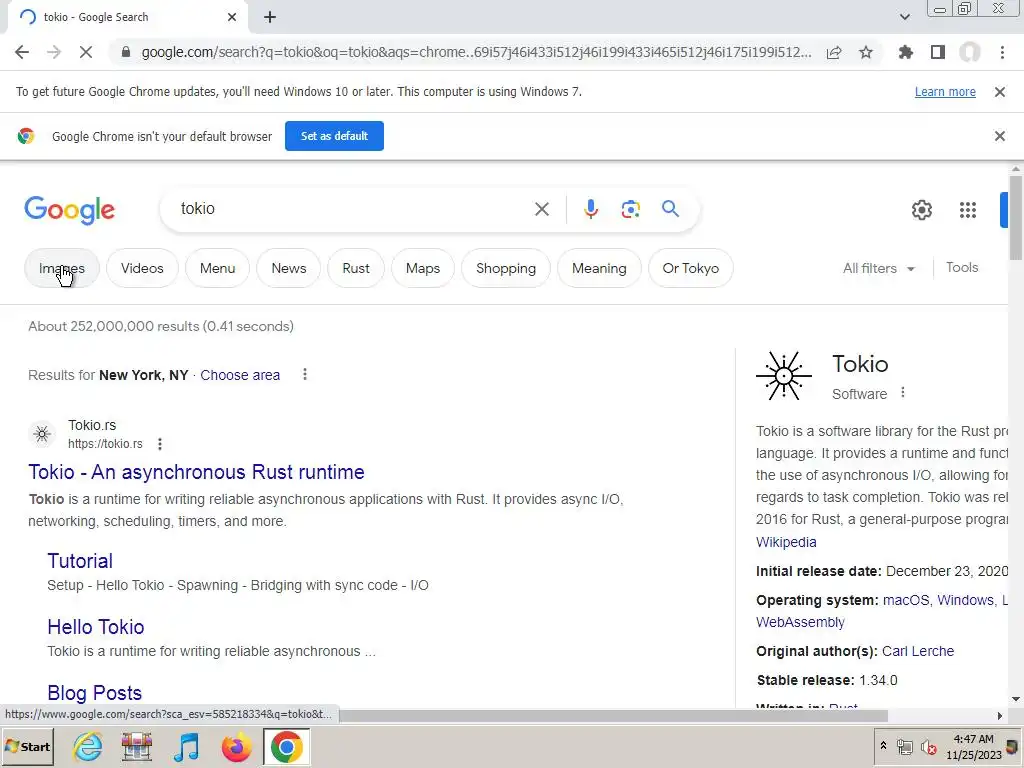Click the horizontal scrollbar thumb
This screenshot has width=1024, height=768.
tap(613, 716)
